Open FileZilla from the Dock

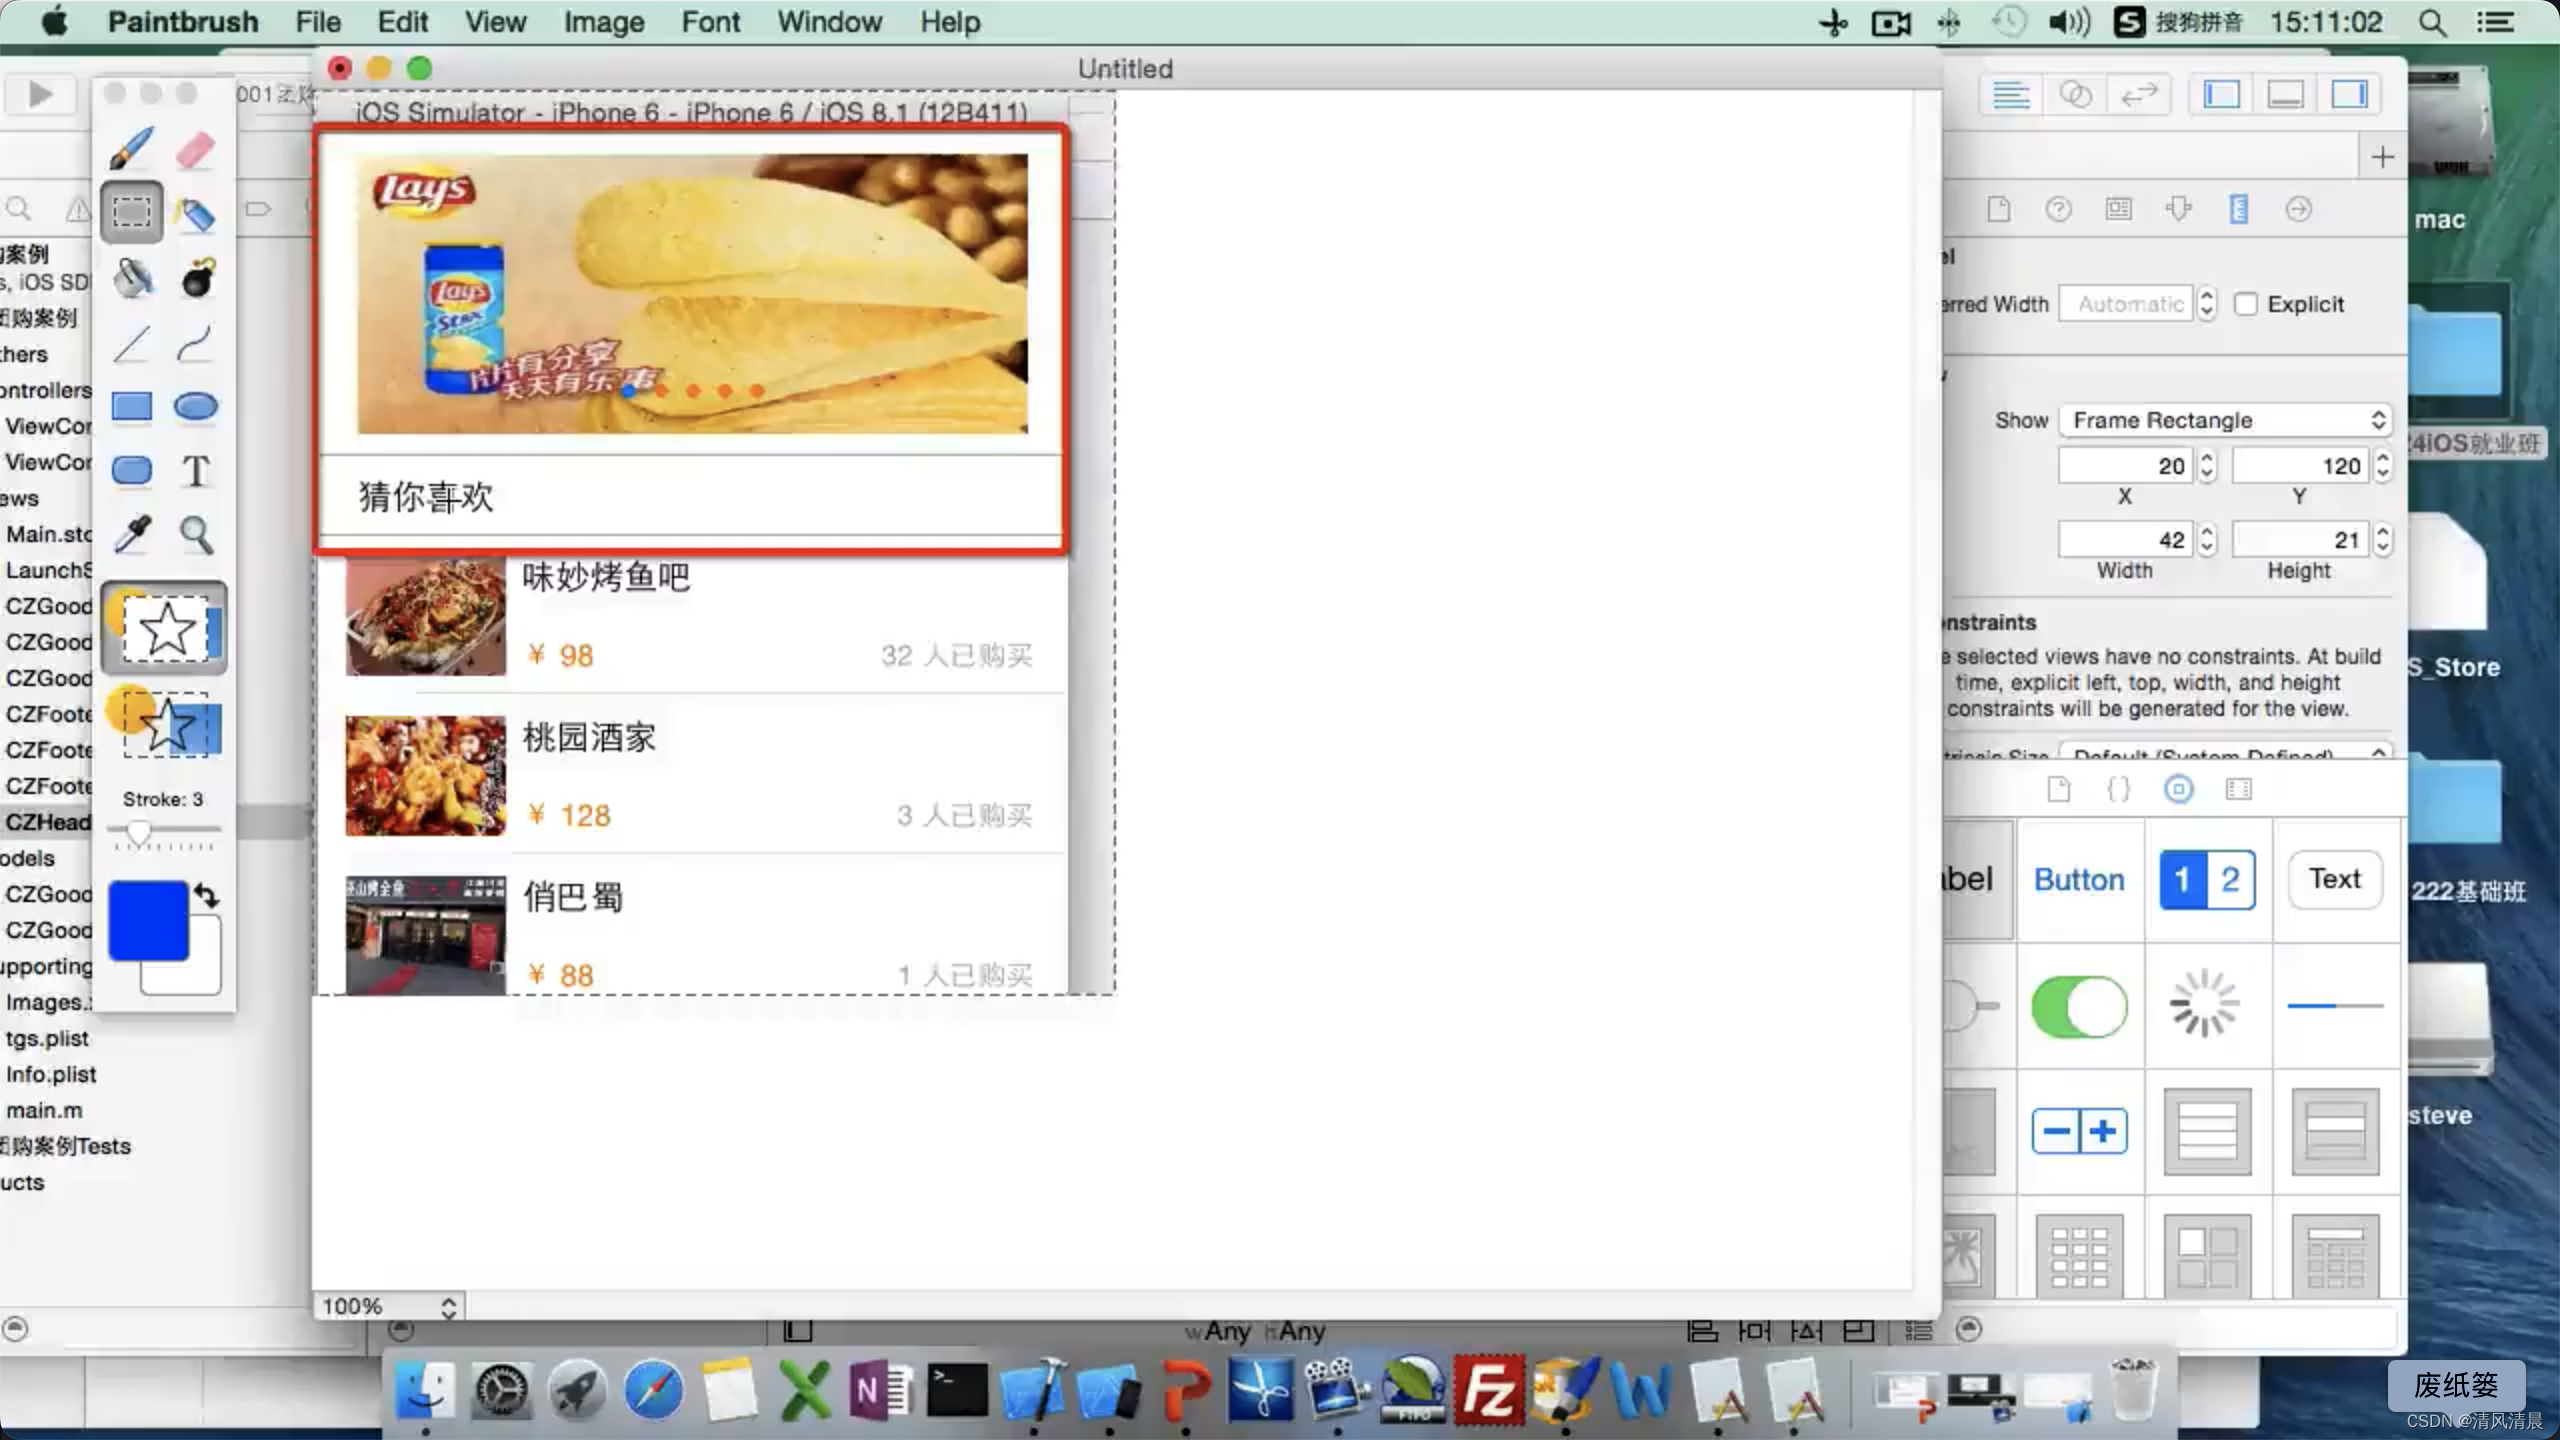[1489, 1390]
